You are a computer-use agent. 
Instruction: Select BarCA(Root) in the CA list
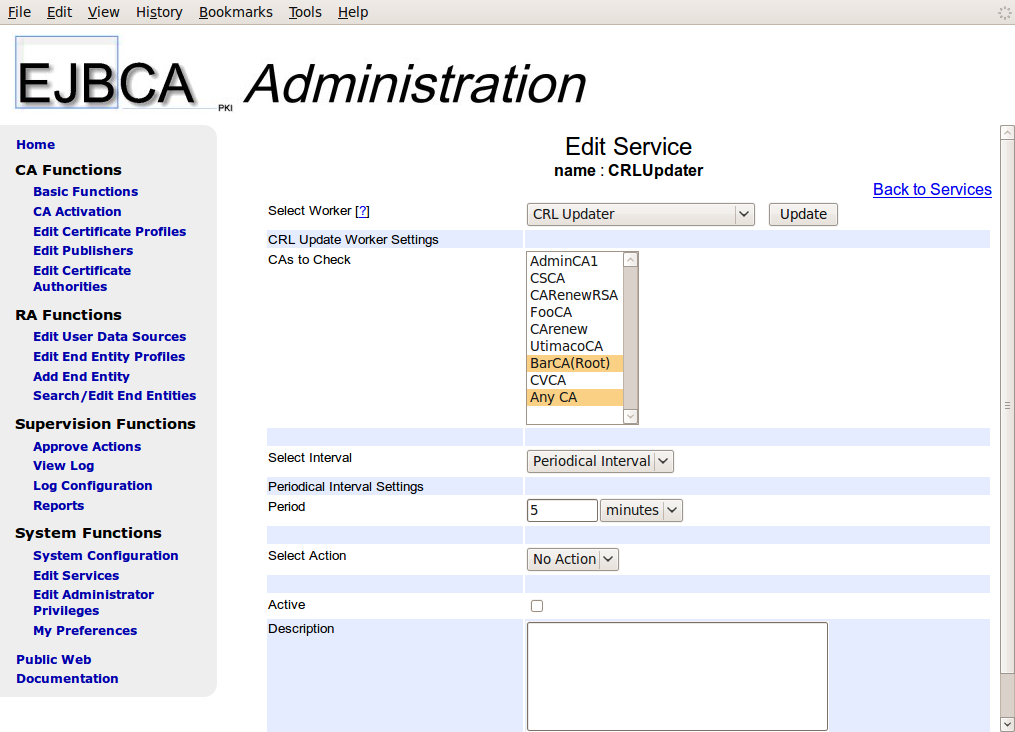pos(570,363)
